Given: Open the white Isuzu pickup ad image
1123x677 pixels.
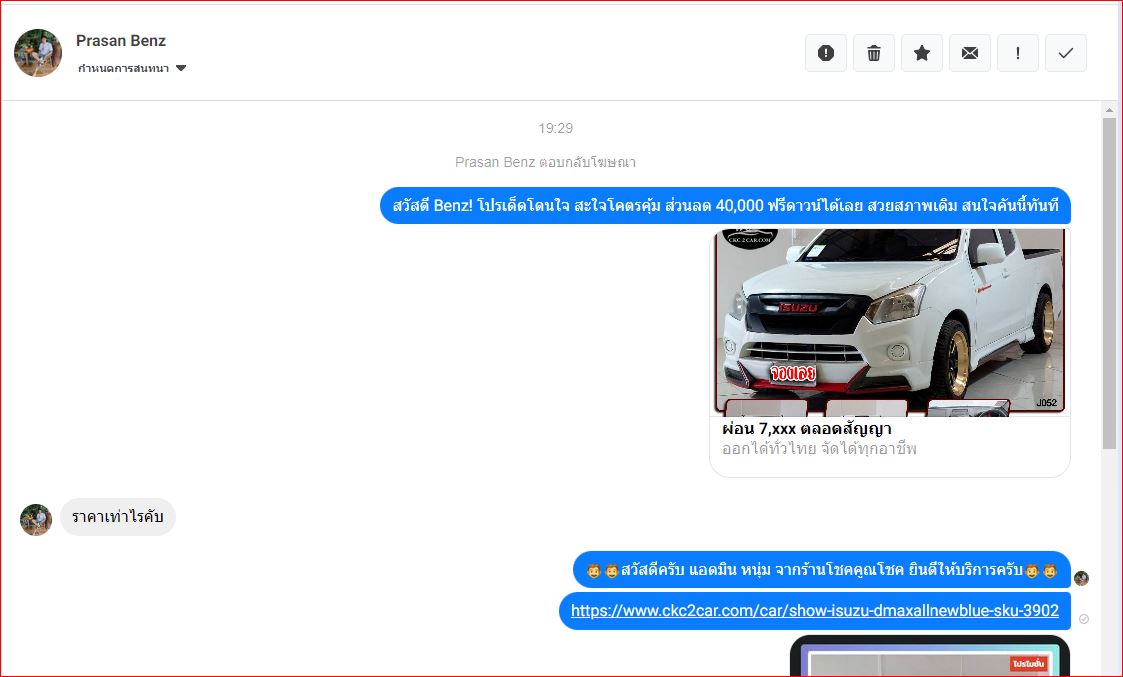Looking at the screenshot, I should click(890, 322).
